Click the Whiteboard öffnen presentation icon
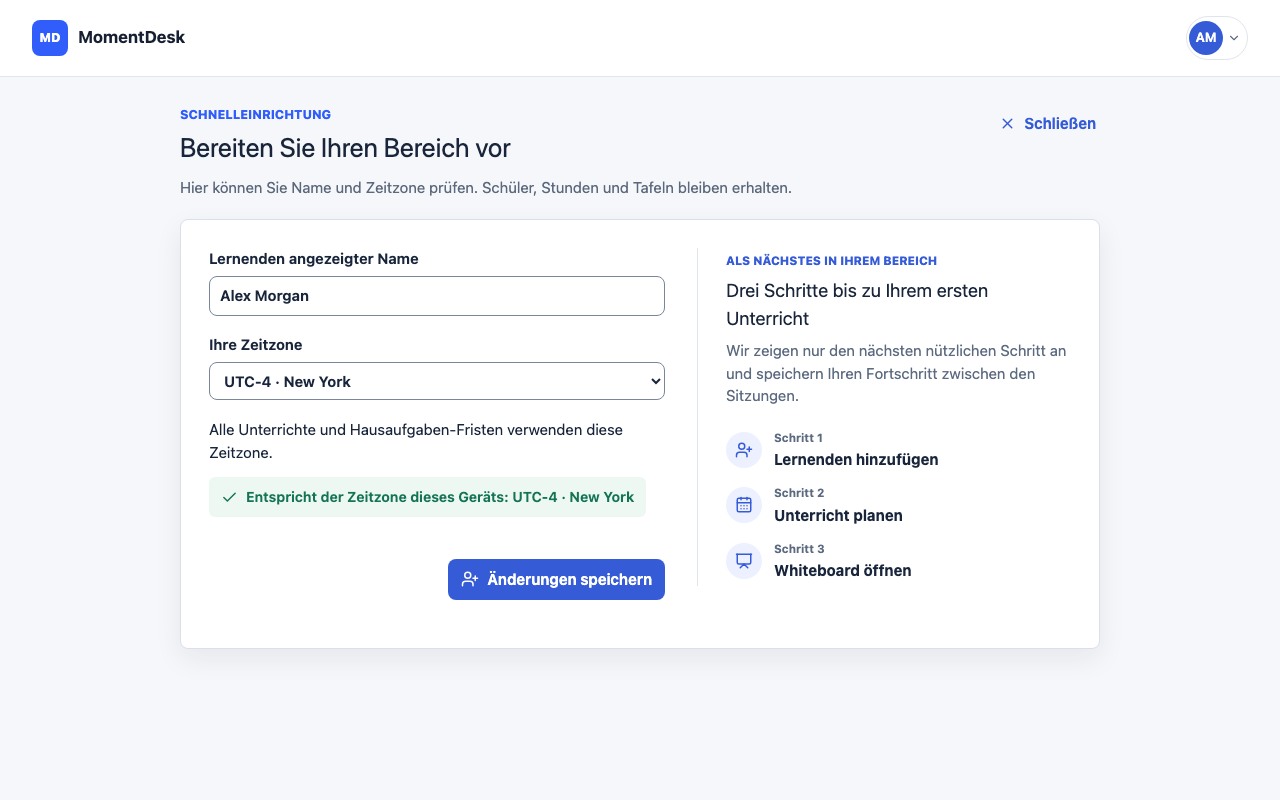This screenshot has height=800, width=1280. [x=744, y=561]
